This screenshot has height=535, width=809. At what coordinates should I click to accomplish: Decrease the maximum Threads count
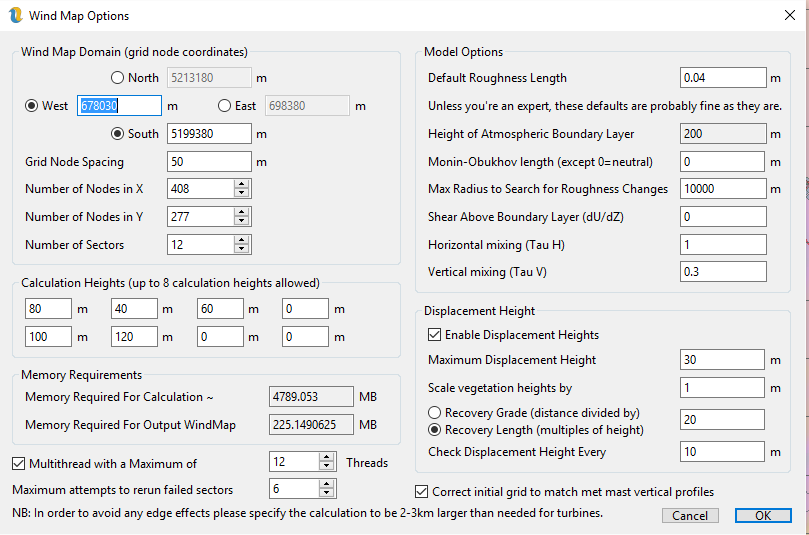tap(327, 467)
